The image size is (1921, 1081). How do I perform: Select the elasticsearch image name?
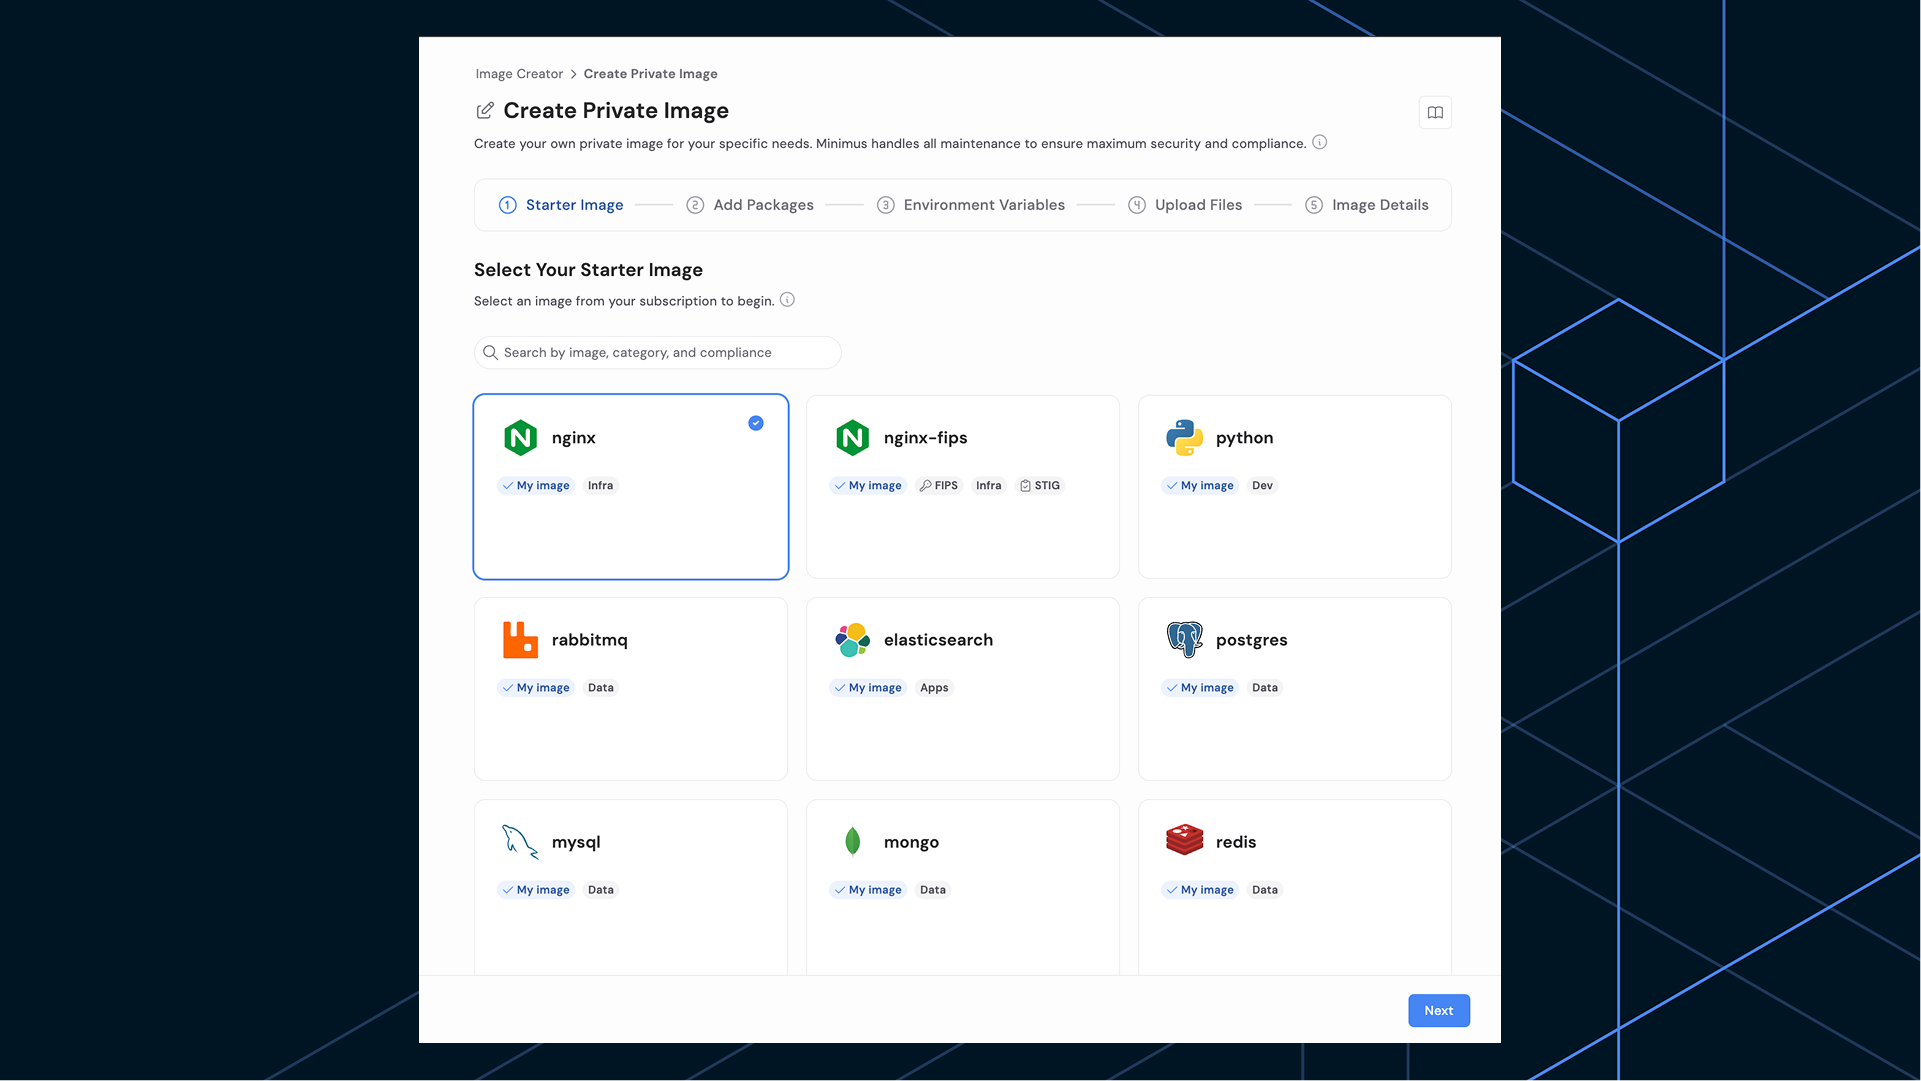click(938, 640)
